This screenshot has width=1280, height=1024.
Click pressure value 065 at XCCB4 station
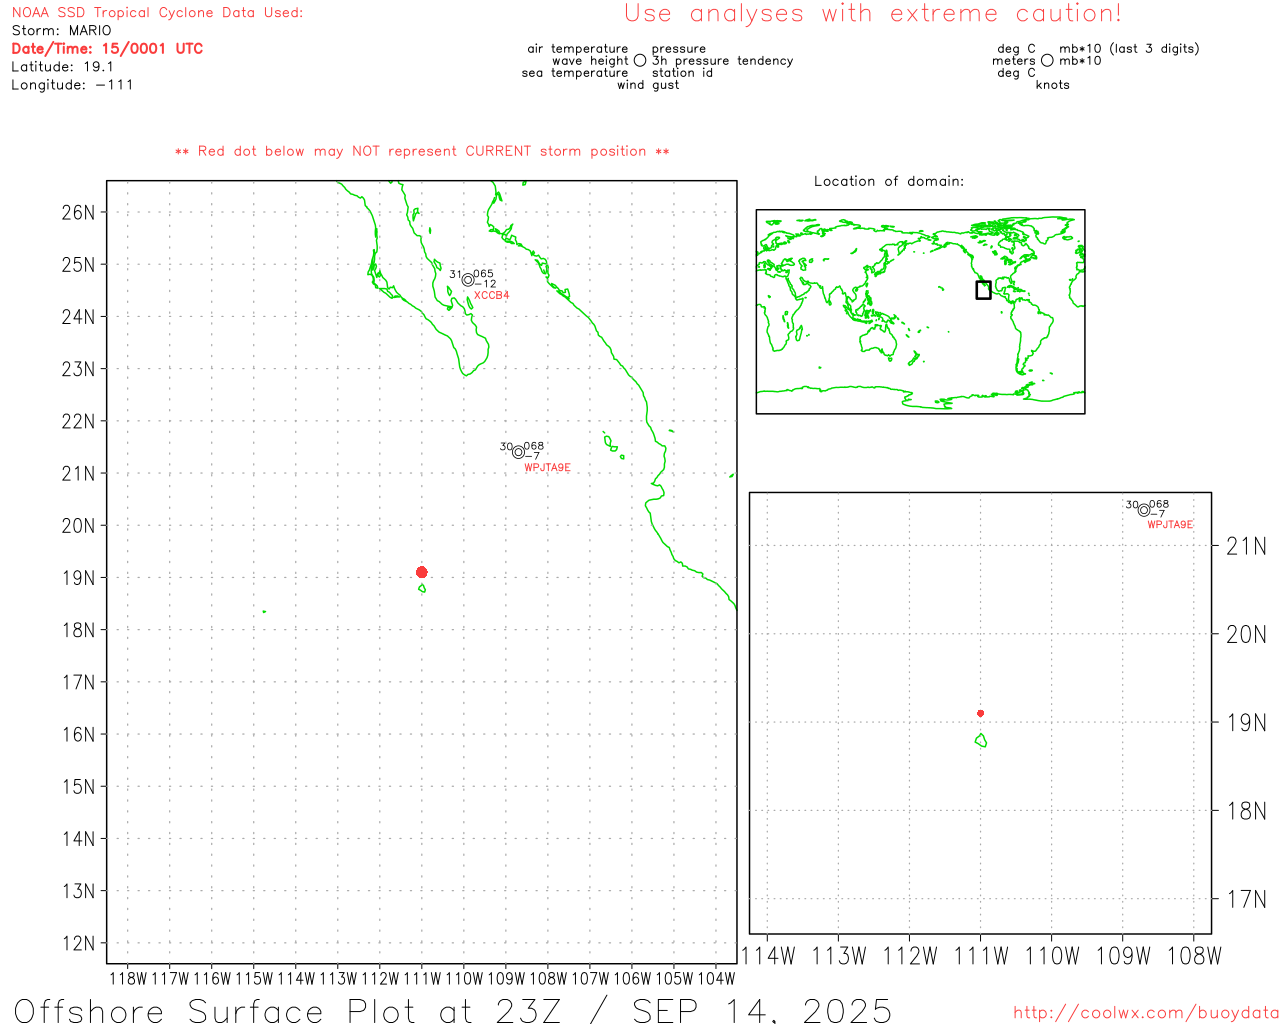point(483,274)
